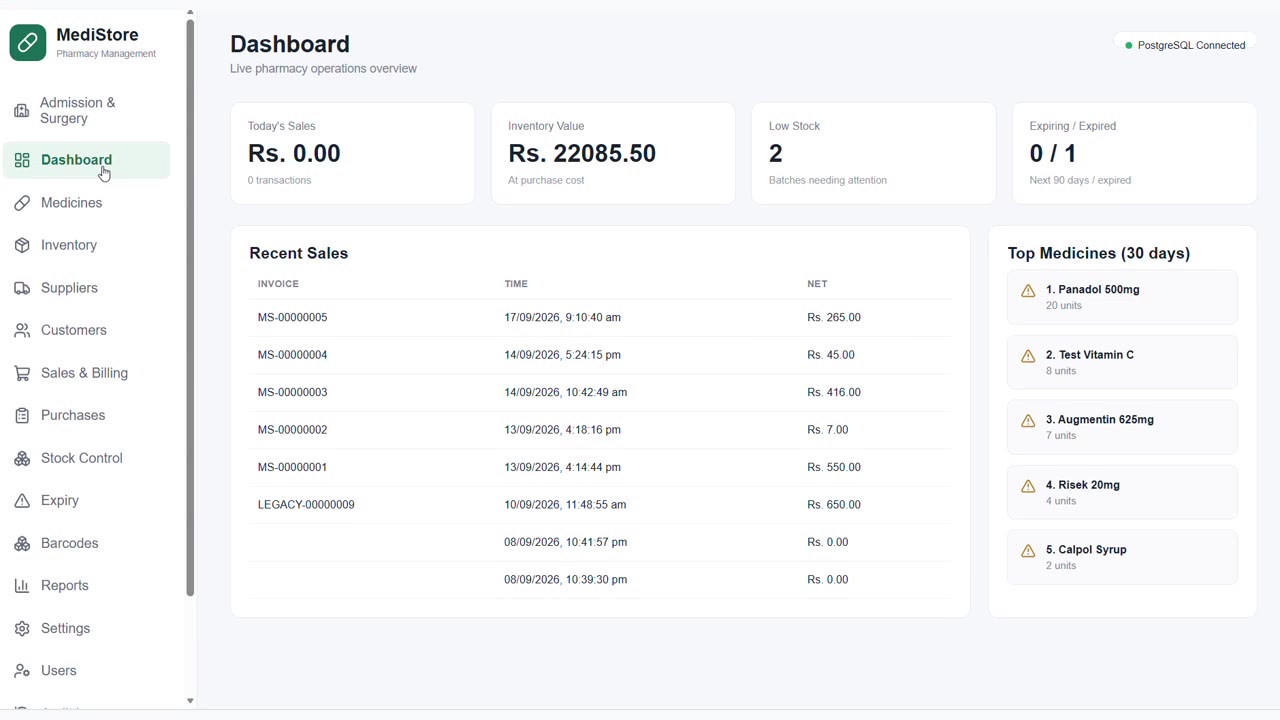Viewport: 1280px width, 720px height.
Task: Click warning icon beside Risek 20mg
Action: [1028, 486]
